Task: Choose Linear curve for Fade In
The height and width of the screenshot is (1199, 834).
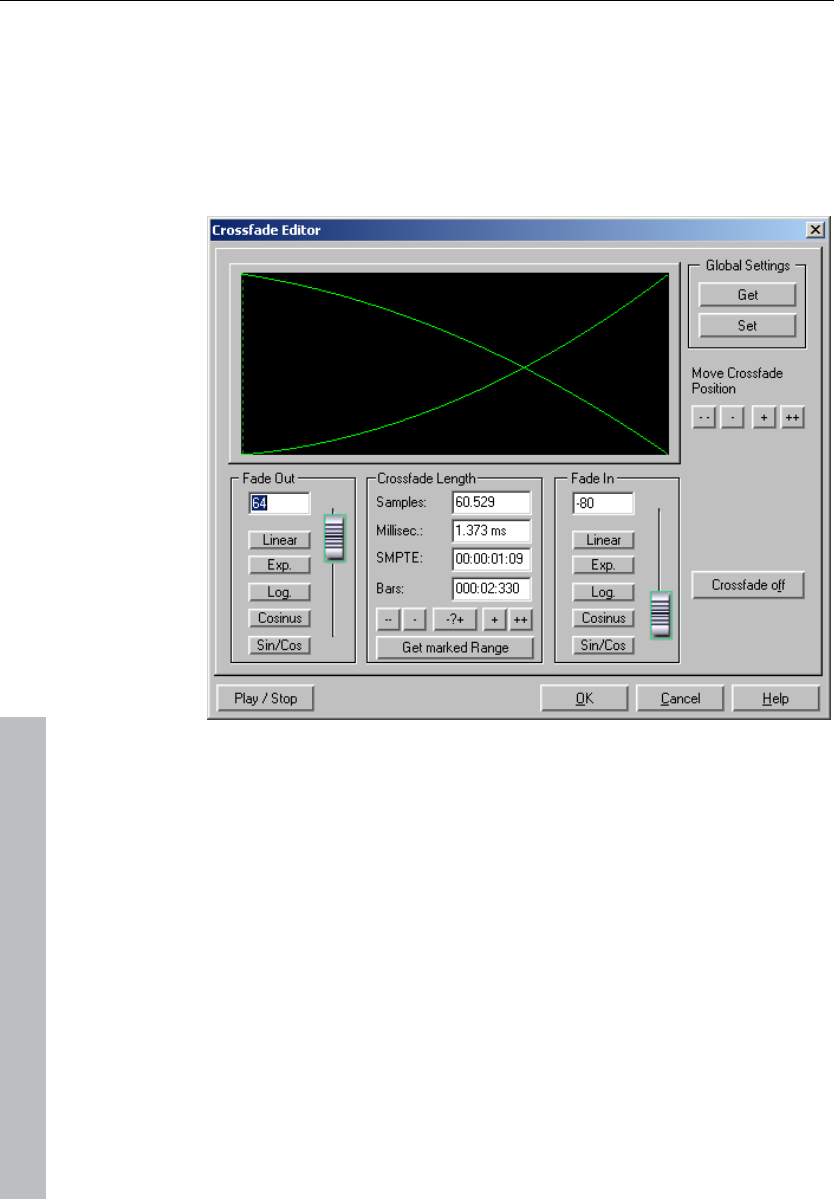Action: pyautogui.click(x=603, y=540)
